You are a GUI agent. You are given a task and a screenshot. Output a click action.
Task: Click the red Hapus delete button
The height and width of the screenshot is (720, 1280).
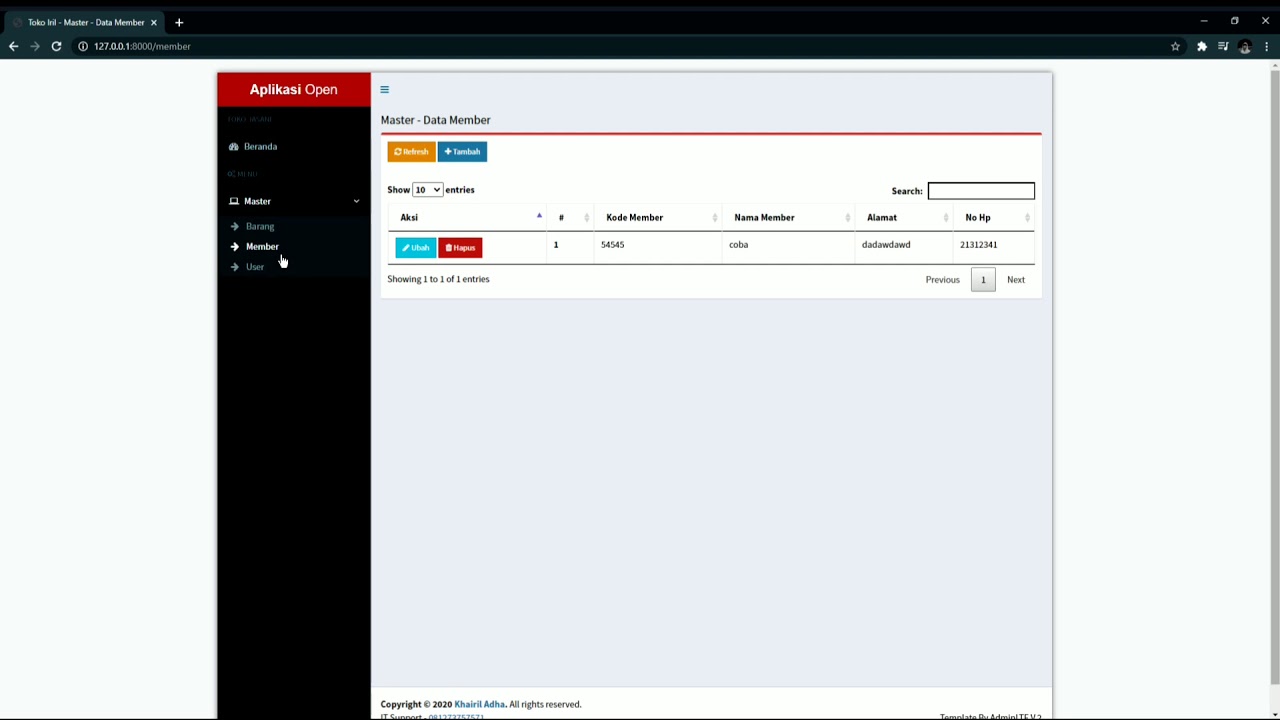pyautogui.click(x=460, y=248)
